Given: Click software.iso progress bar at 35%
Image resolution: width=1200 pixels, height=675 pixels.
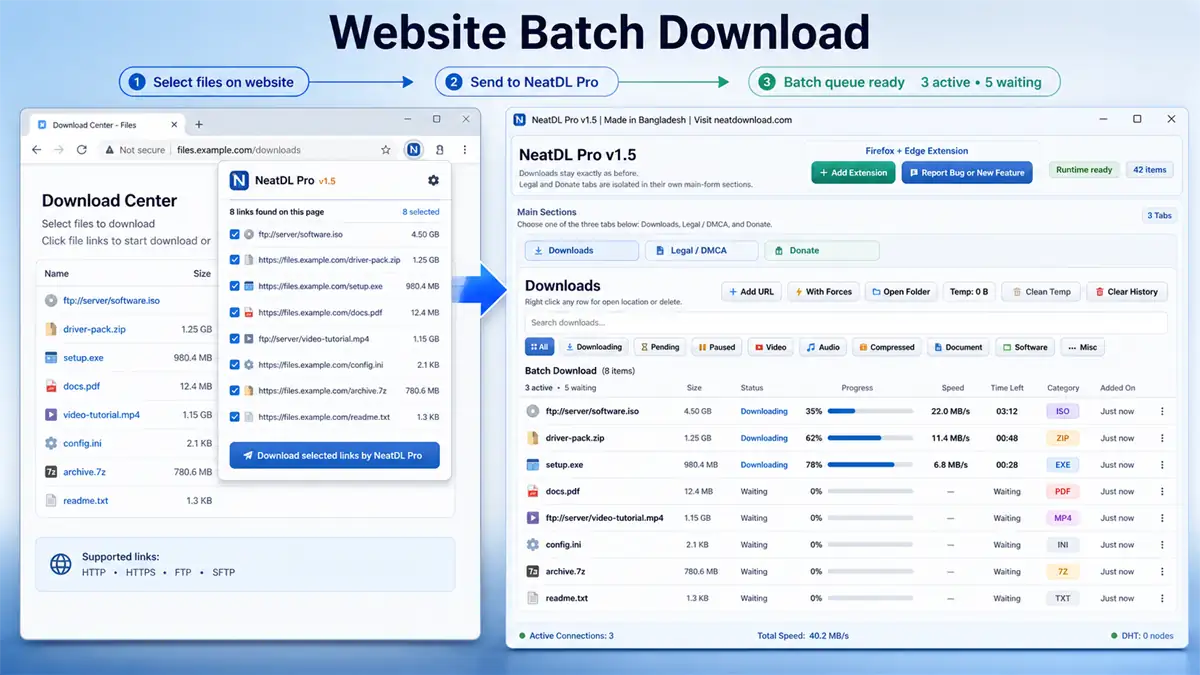Looking at the screenshot, I should 870,411.
